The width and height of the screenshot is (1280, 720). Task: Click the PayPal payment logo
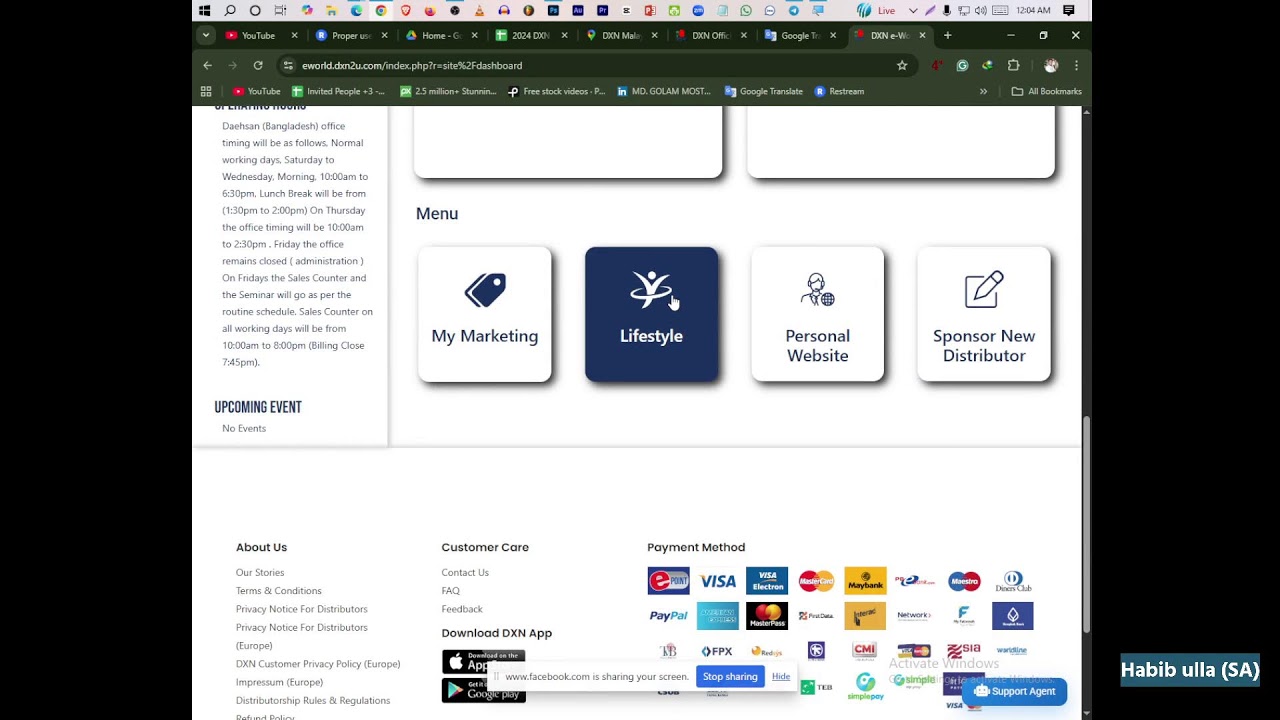(668, 616)
